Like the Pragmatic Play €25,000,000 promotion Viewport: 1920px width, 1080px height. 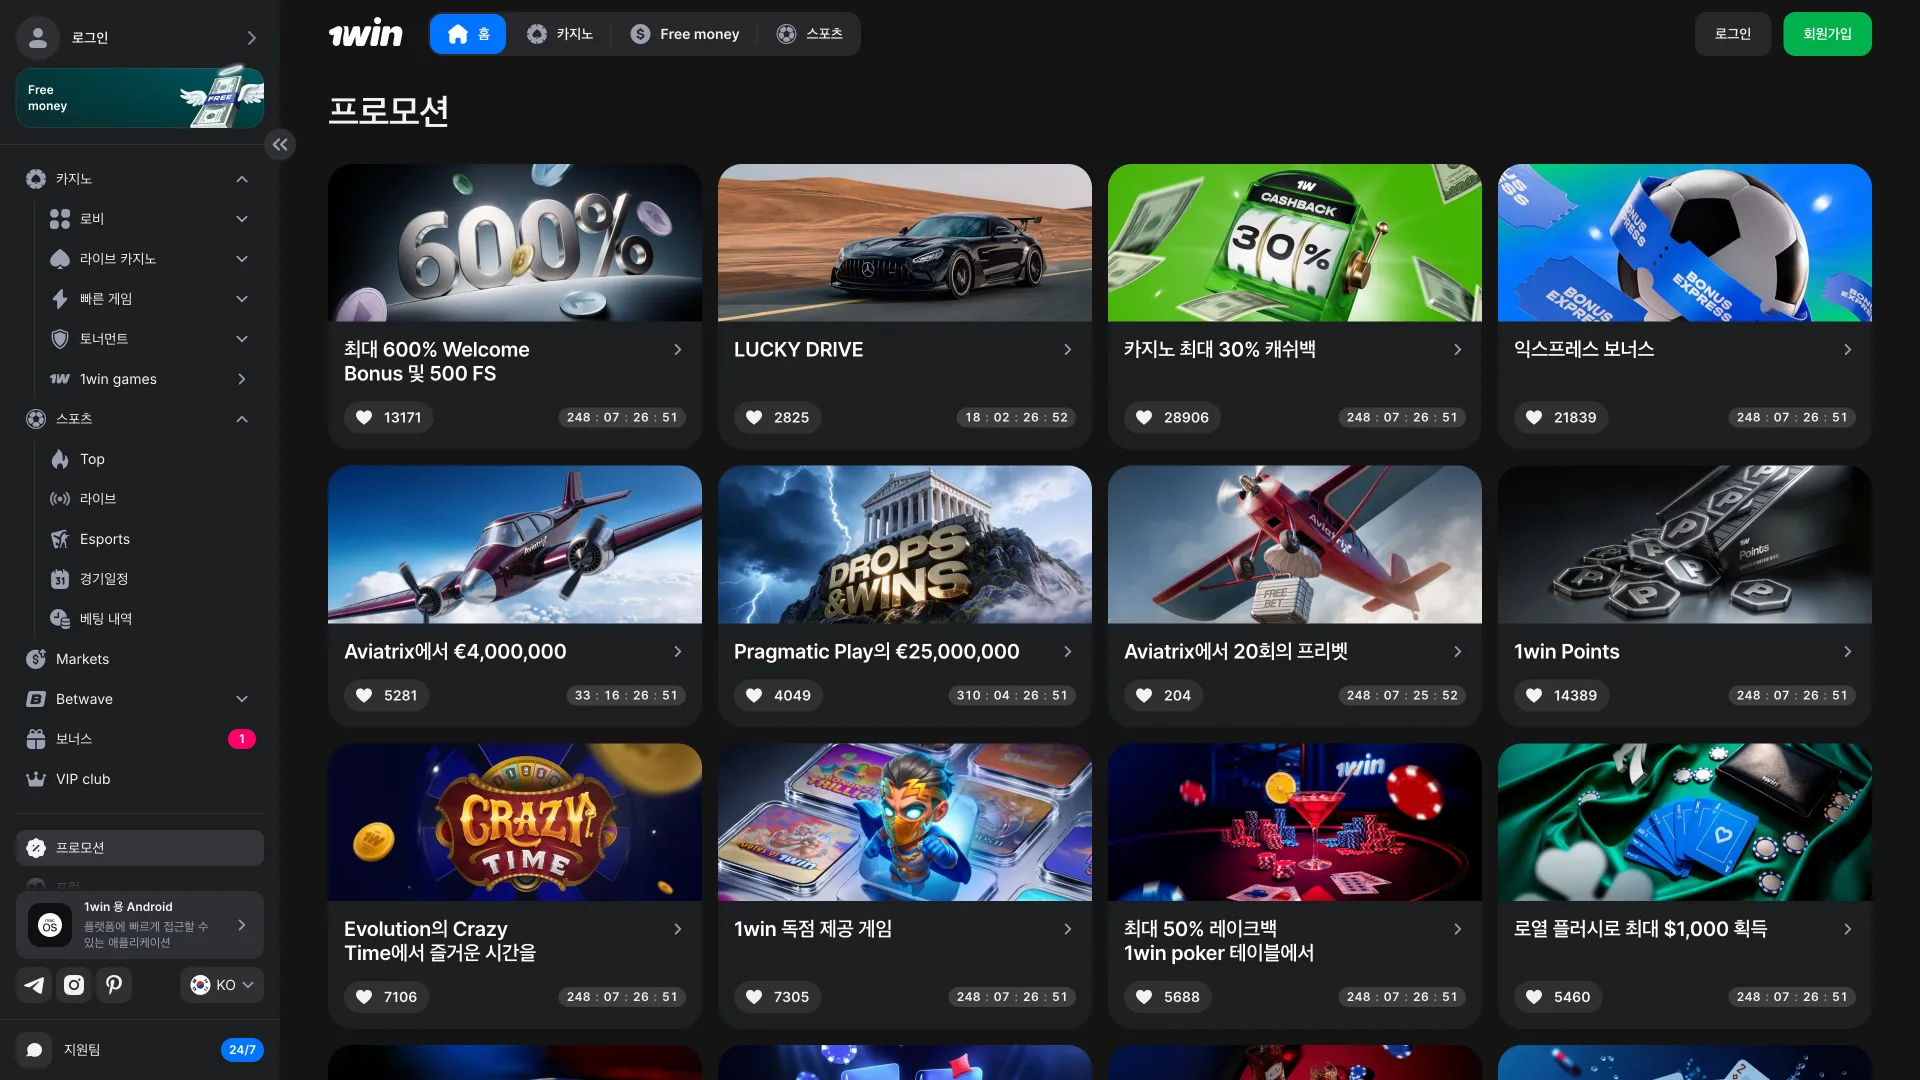point(778,695)
